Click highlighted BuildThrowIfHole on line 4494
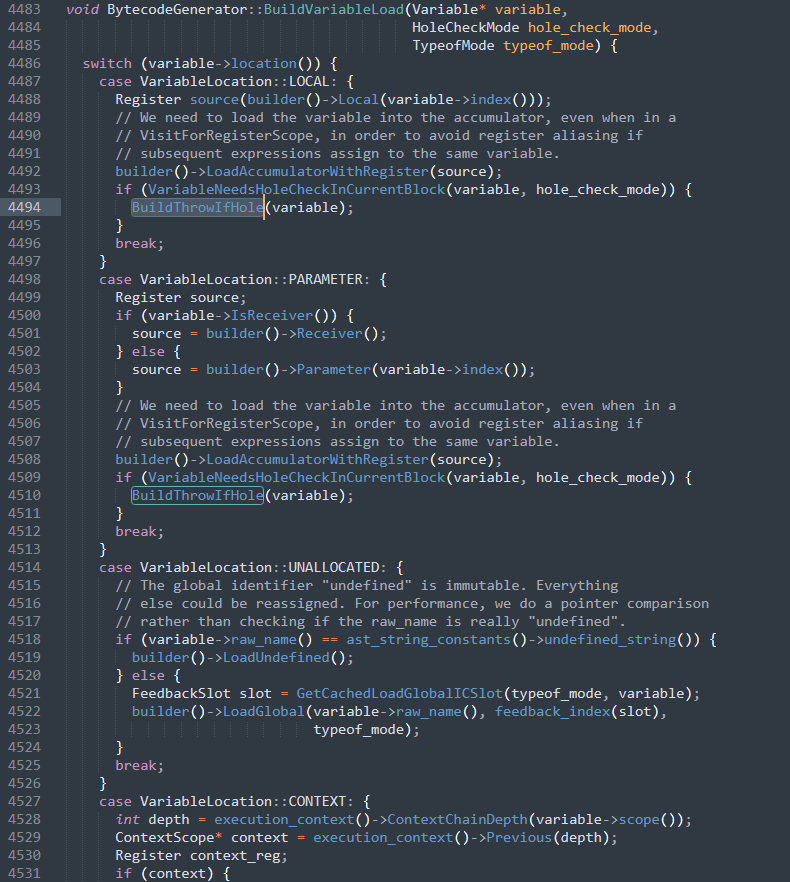The width and height of the screenshot is (790, 882). [198, 208]
